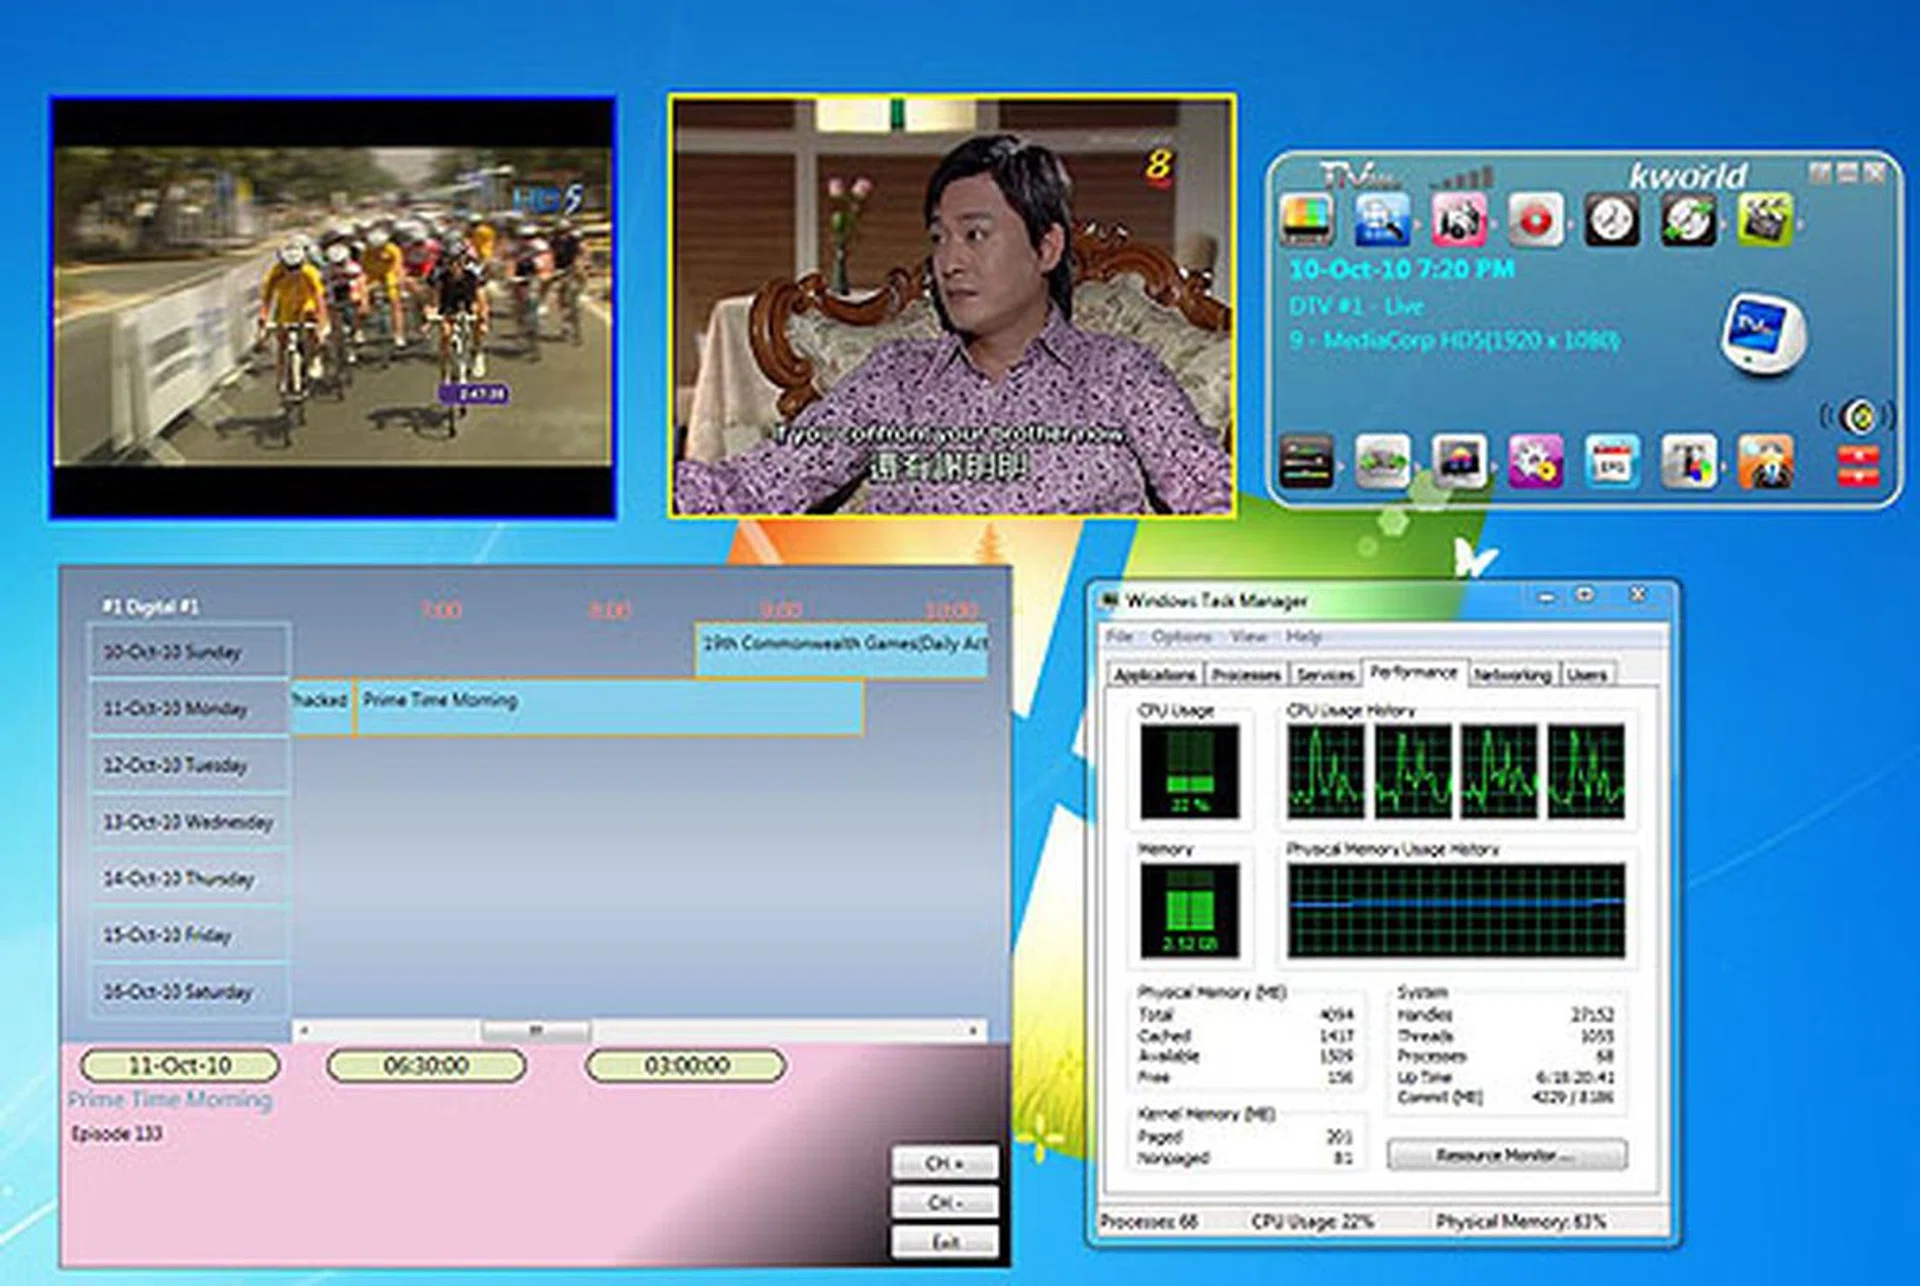Take a snapshot with the camera icon
This screenshot has width=1920, height=1286.
coord(1458,220)
